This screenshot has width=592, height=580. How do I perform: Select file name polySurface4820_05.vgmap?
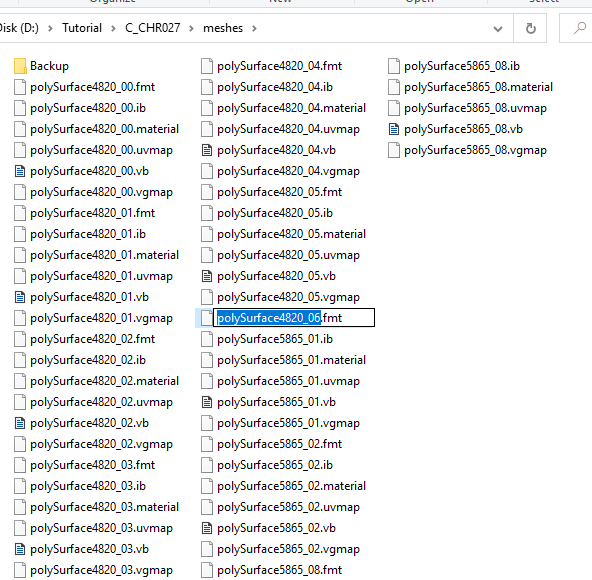click(x=288, y=297)
